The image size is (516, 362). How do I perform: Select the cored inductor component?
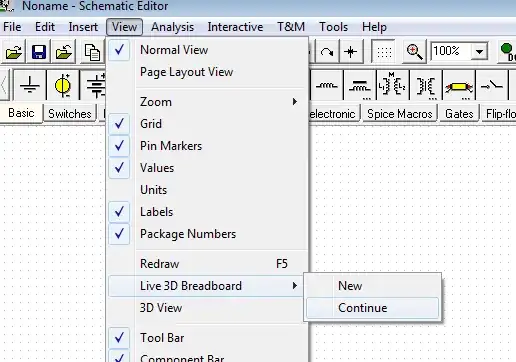[360, 86]
